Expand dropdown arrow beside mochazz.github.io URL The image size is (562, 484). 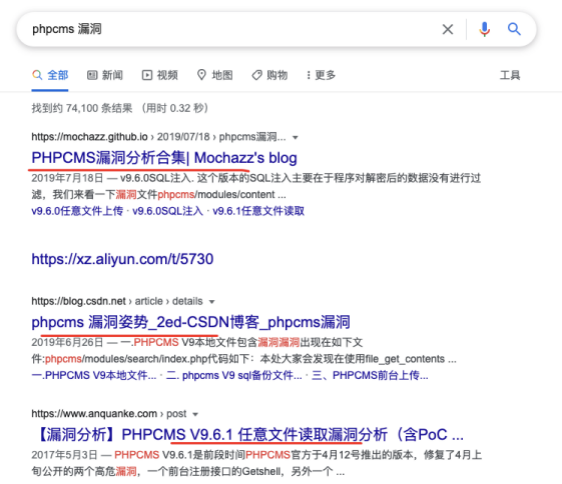(x=295, y=137)
